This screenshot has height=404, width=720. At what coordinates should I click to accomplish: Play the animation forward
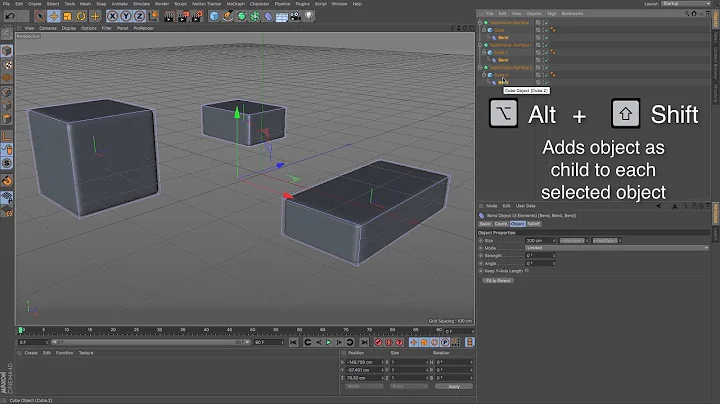click(x=329, y=342)
